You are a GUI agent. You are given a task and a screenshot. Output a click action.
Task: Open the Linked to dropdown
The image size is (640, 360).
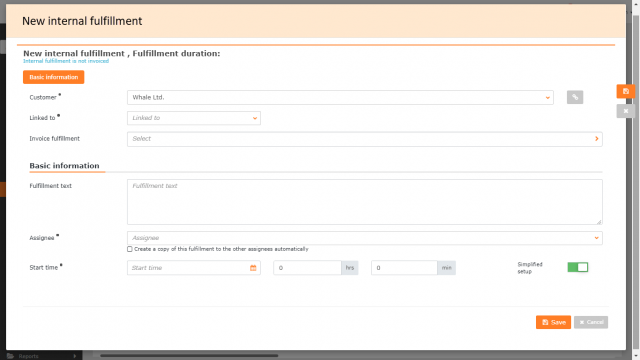coord(194,118)
